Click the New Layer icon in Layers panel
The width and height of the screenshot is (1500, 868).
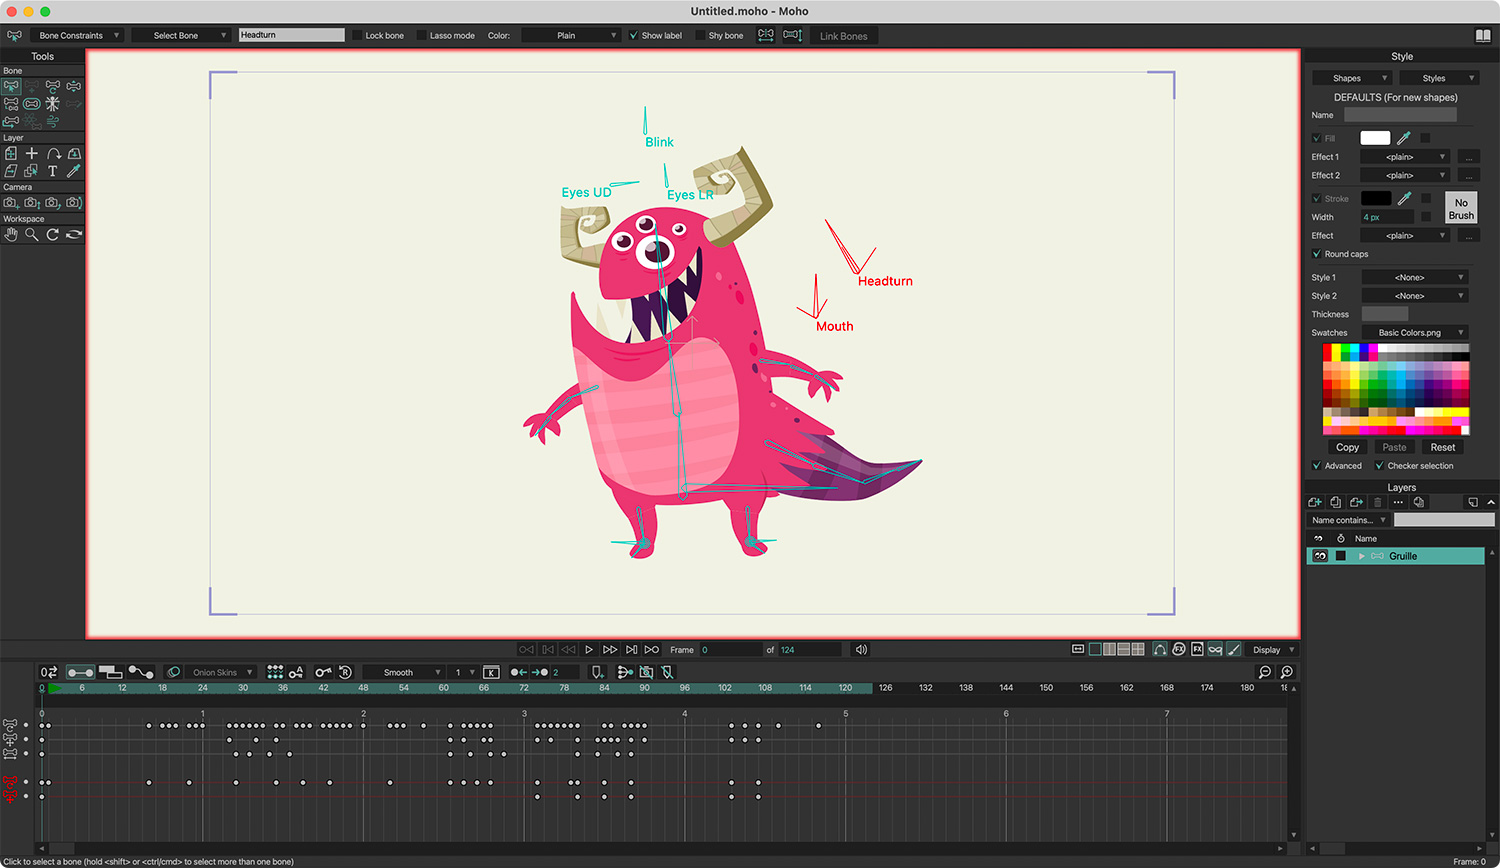1315,502
